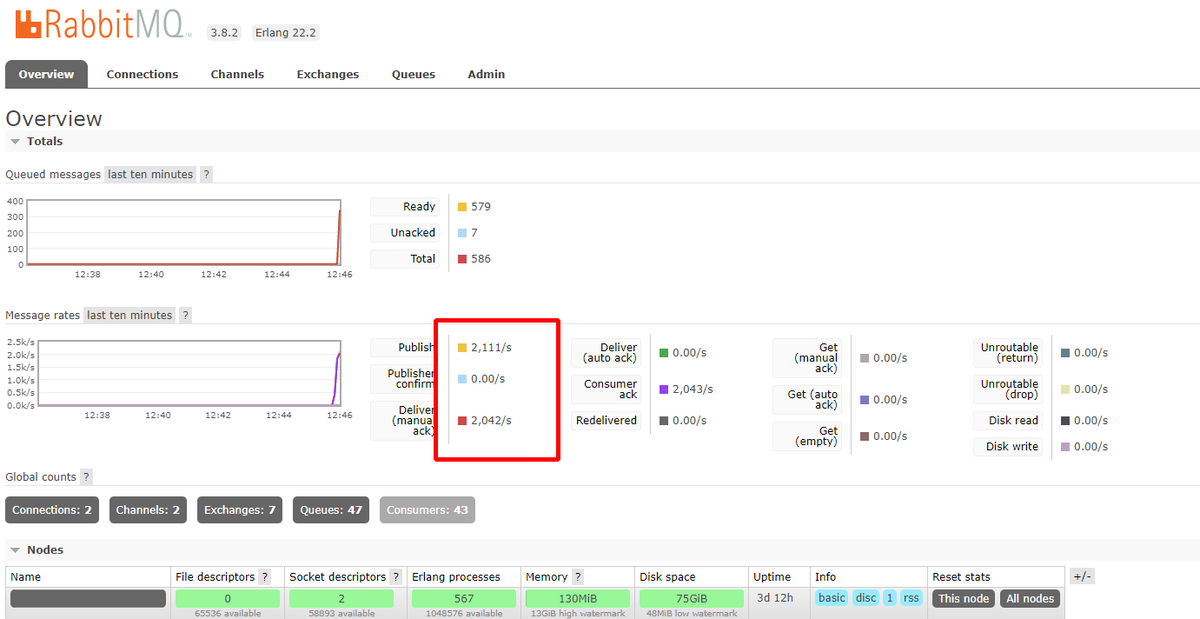Click the 567 Erlang processes value

coord(463,598)
